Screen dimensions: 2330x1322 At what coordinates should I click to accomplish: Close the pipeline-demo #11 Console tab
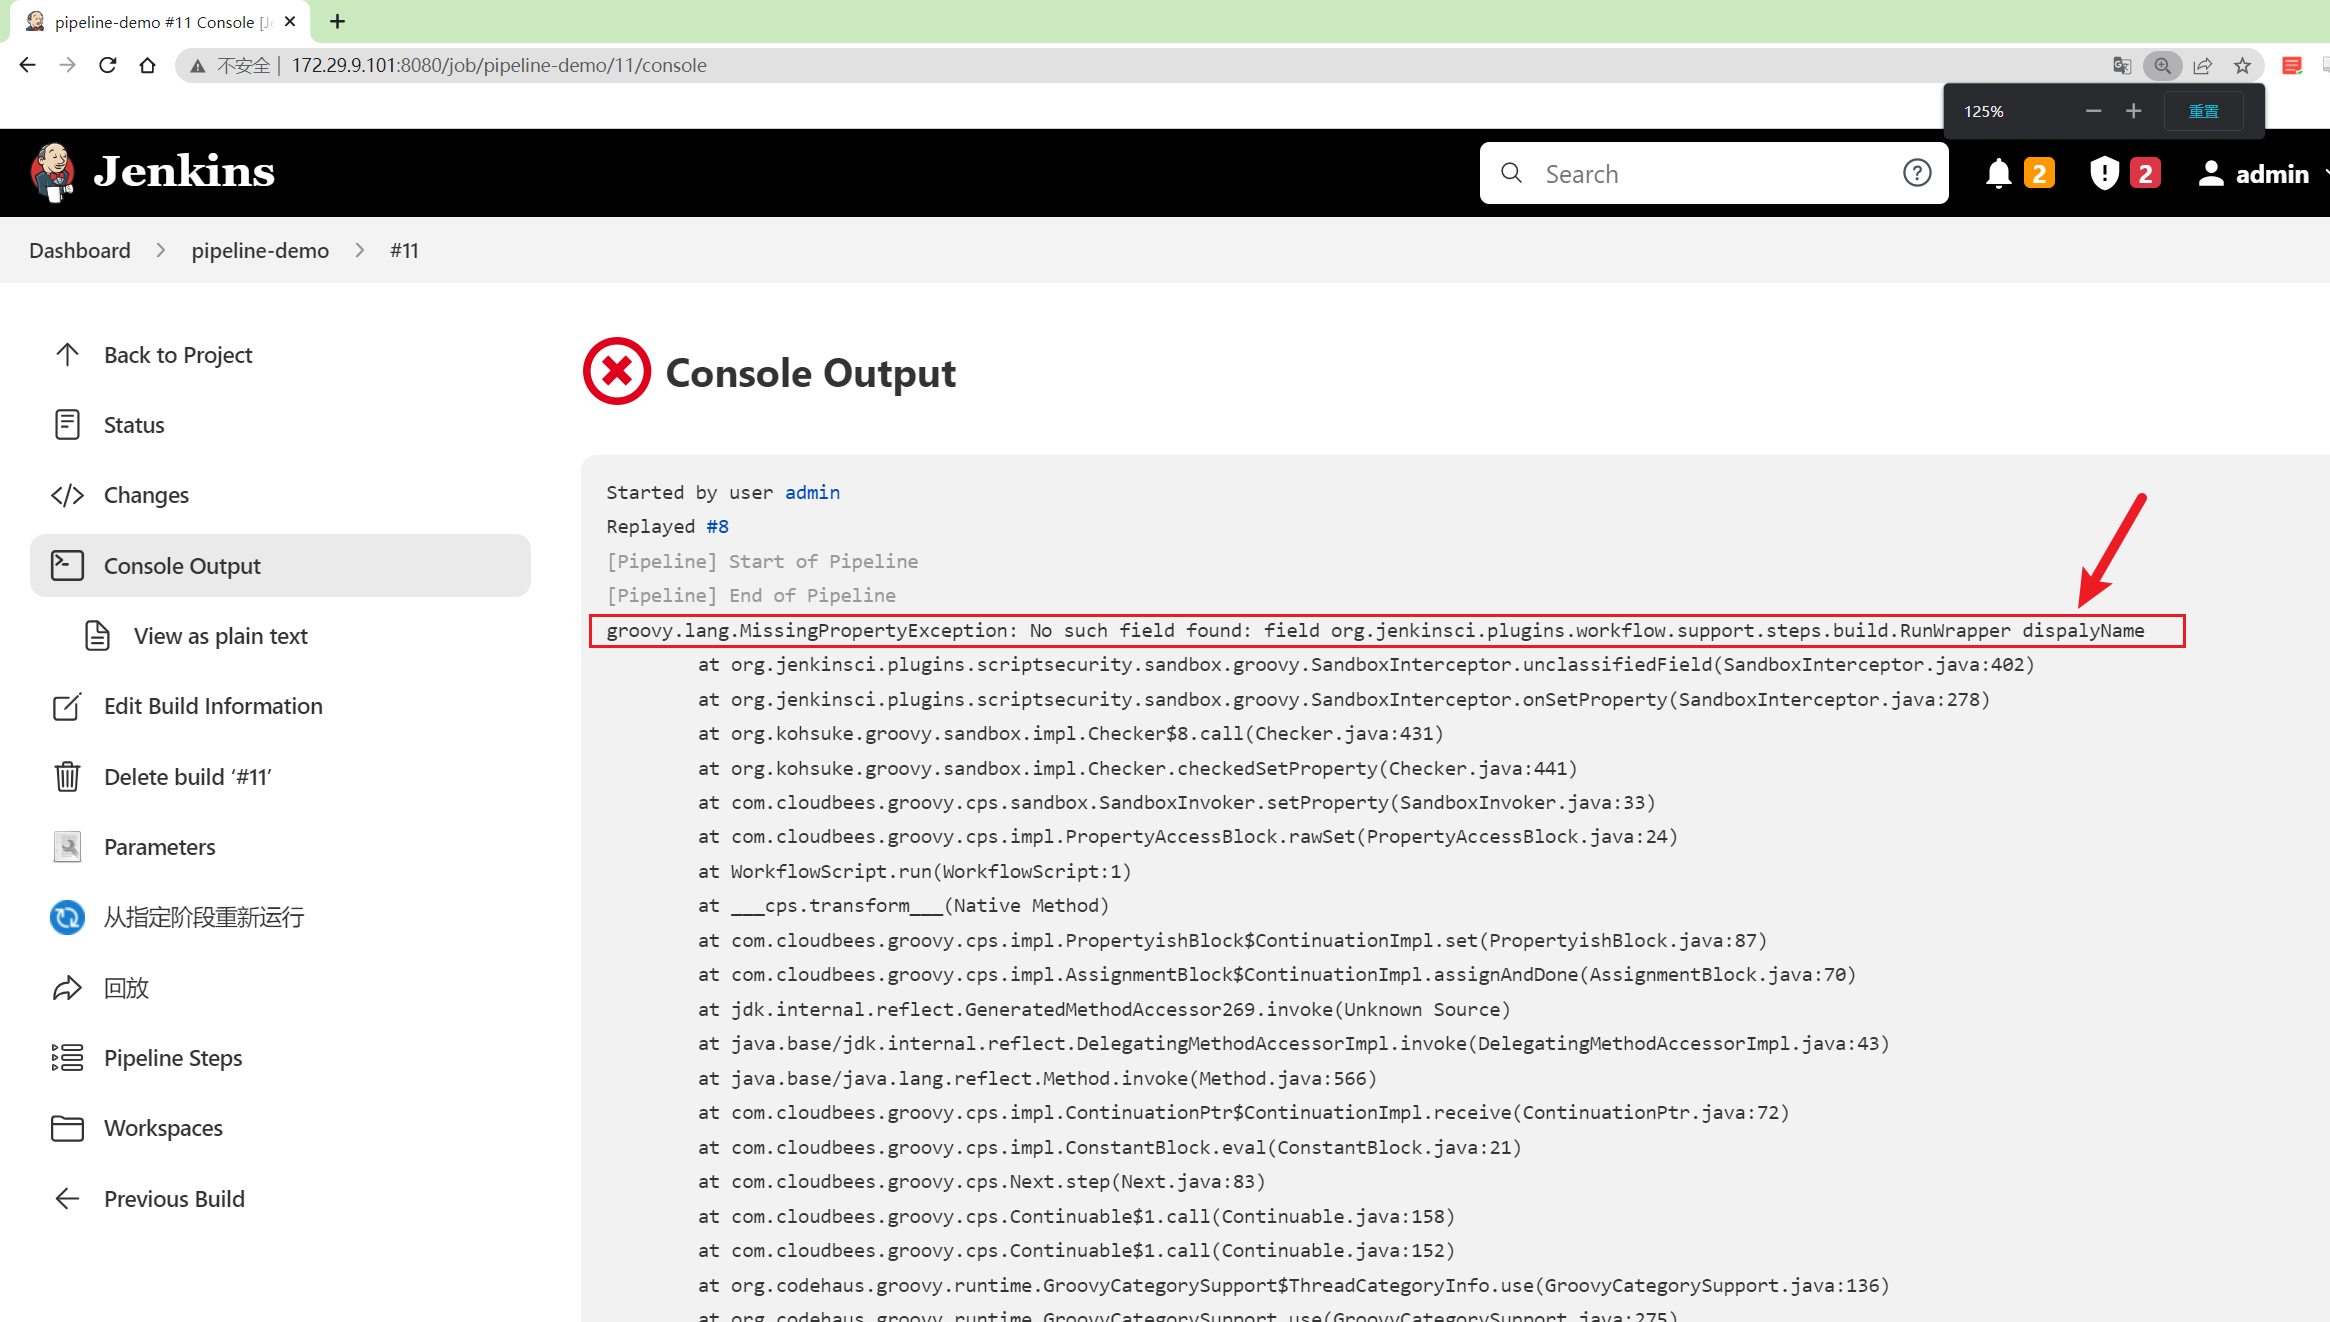(x=290, y=21)
